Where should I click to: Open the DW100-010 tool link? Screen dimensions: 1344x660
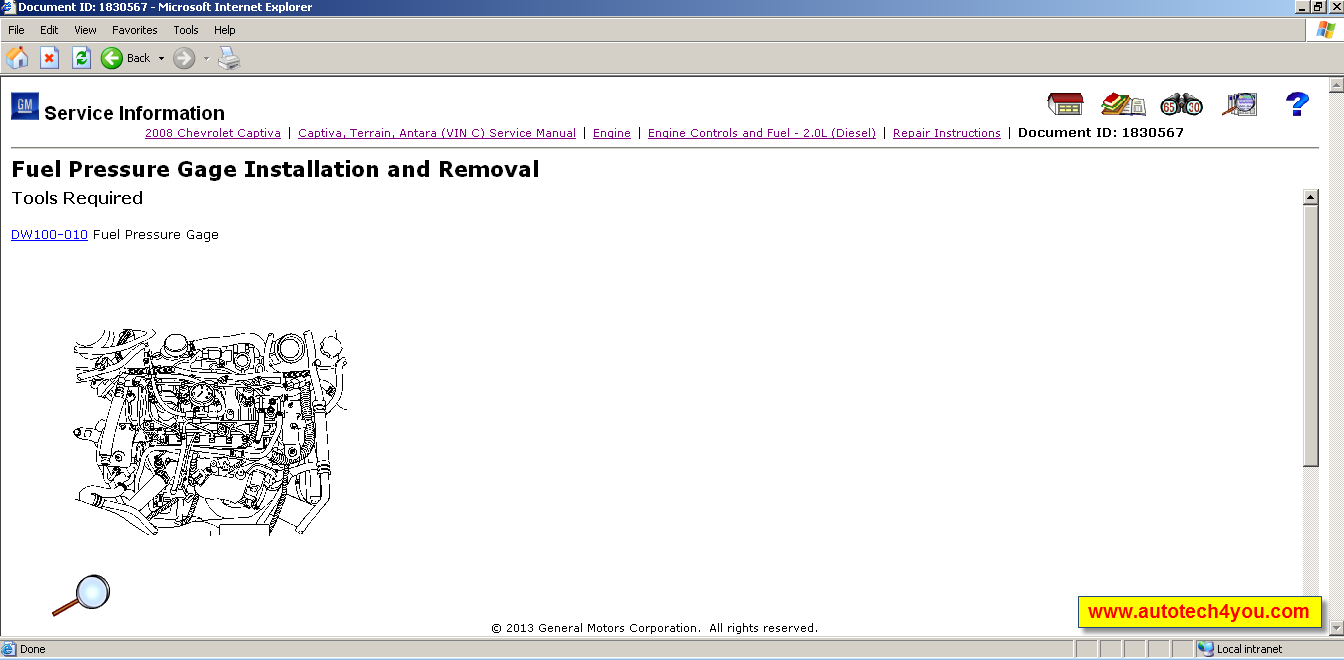pyautogui.click(x=49, y=235)
